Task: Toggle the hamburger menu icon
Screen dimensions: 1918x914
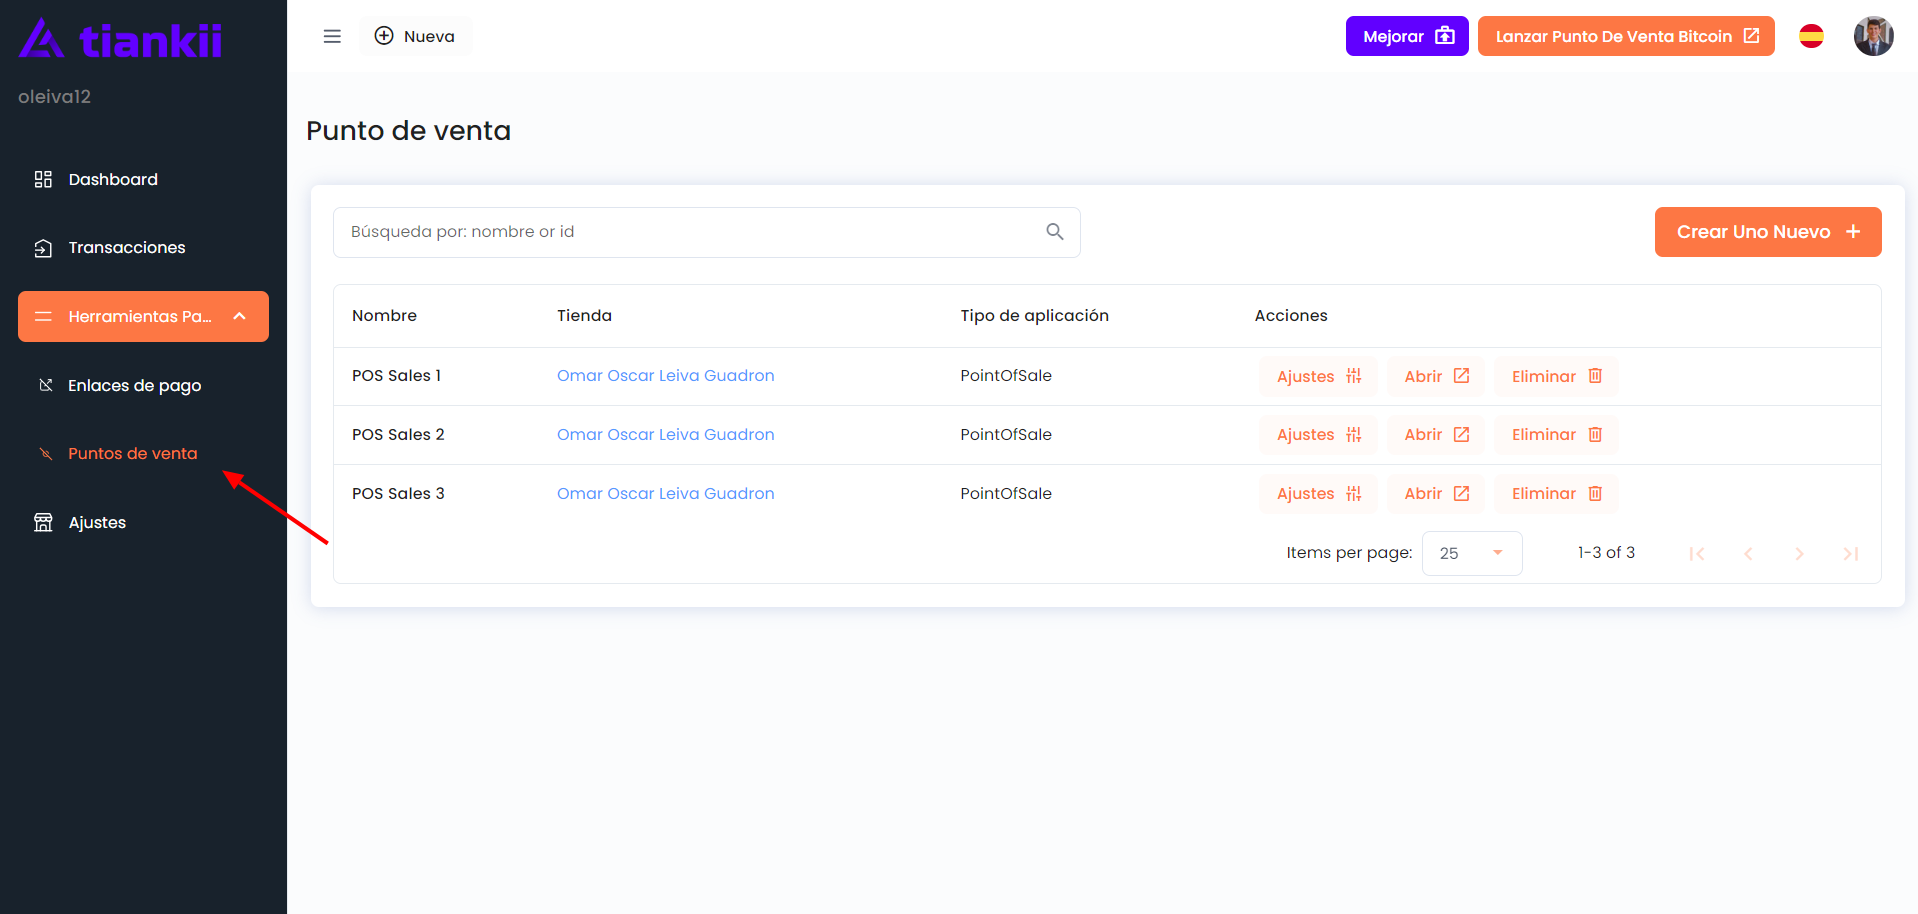Action: [x=332, y=36]
